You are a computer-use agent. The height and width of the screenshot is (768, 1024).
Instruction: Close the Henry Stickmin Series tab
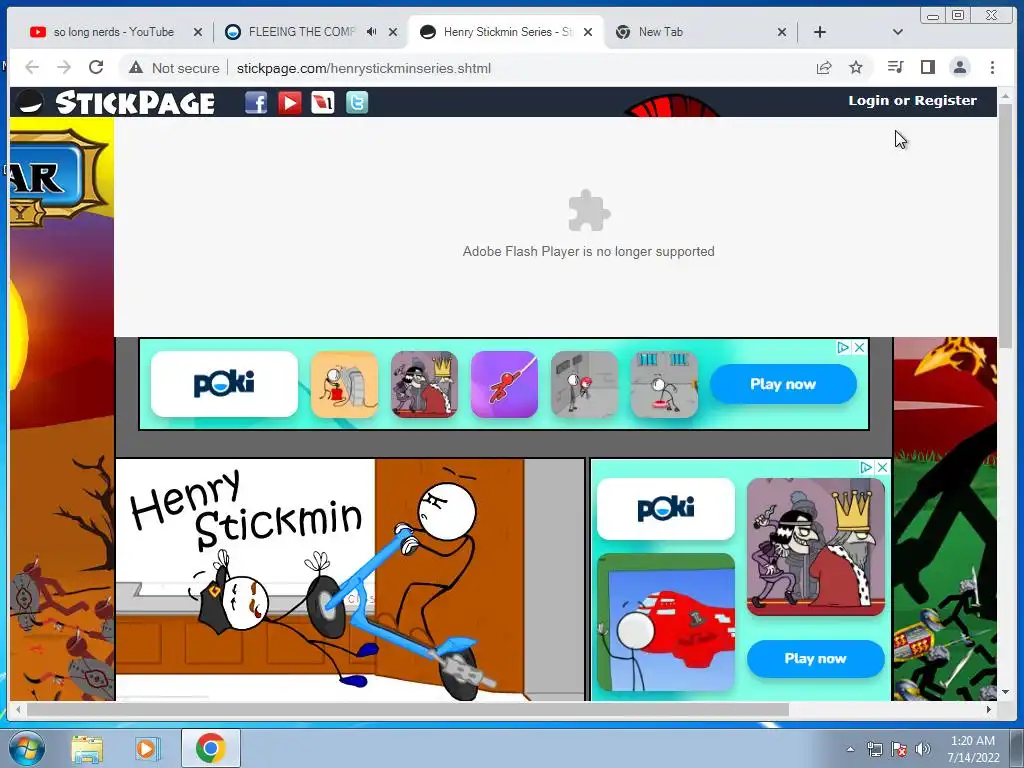pos(588,31)
